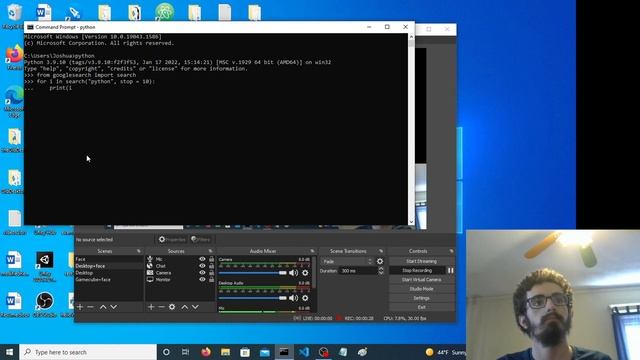Hide the Mic source with eye icon

pos(202,259)
